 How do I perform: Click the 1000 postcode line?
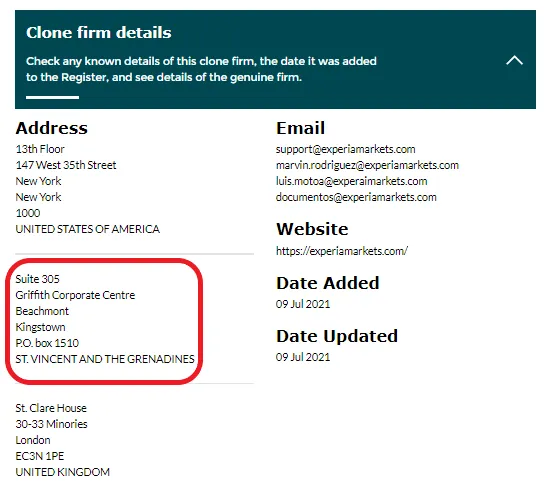click(x=28, y=213)
